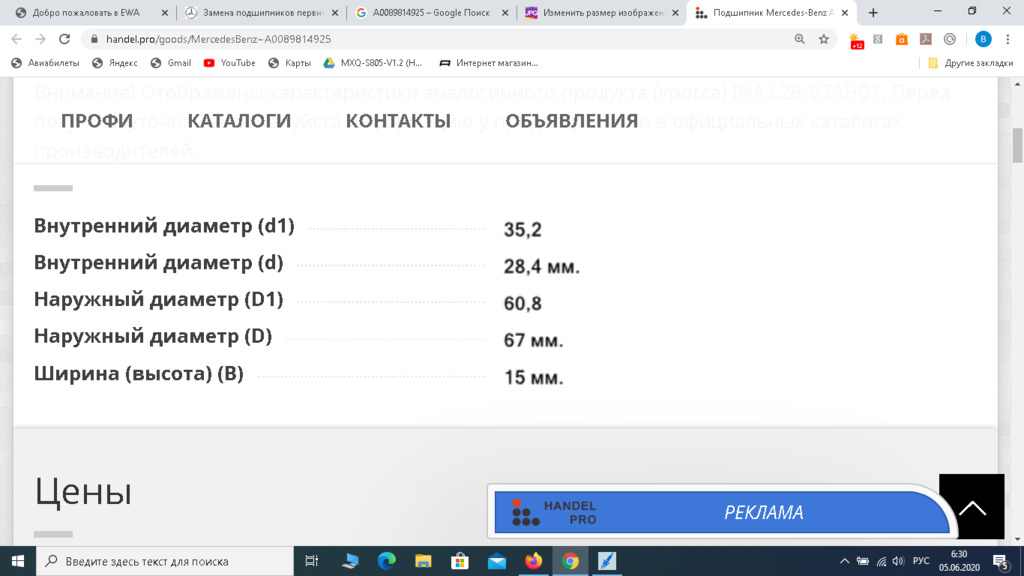Click the scroll-to-top arrow button

click(971, 507)
